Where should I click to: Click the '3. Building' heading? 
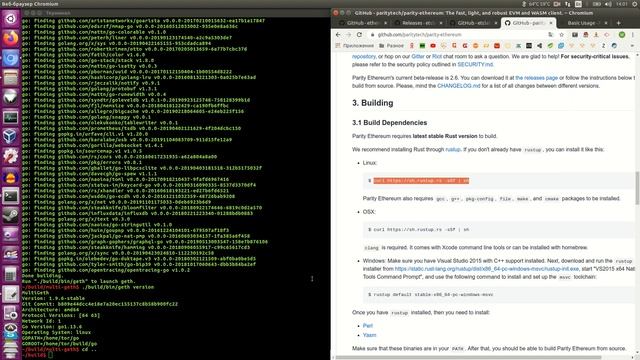point(373,103)
